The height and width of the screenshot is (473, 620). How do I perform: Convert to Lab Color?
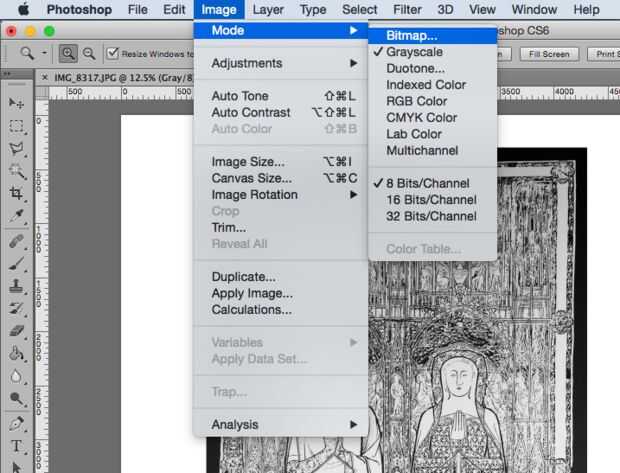pyautogui.click(x=432, y=134)
